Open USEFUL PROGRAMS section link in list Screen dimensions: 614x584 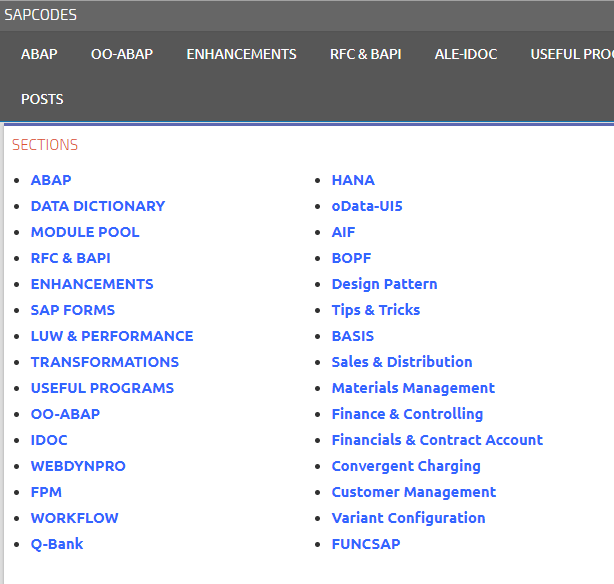click(102, 388)
